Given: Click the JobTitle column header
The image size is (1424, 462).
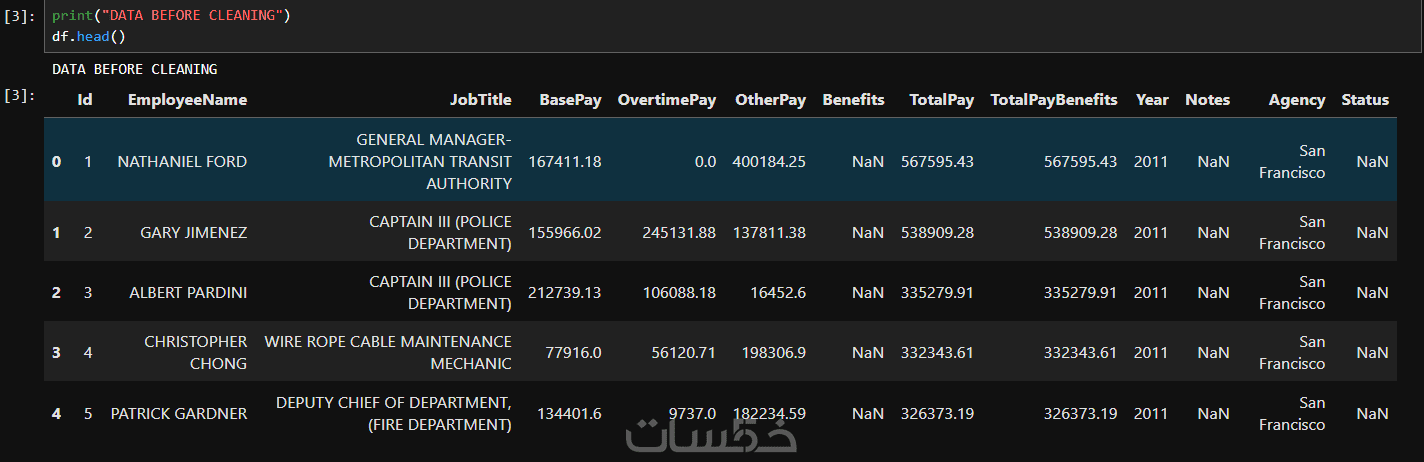Looking at the screenshot, I should pos(480,100).
